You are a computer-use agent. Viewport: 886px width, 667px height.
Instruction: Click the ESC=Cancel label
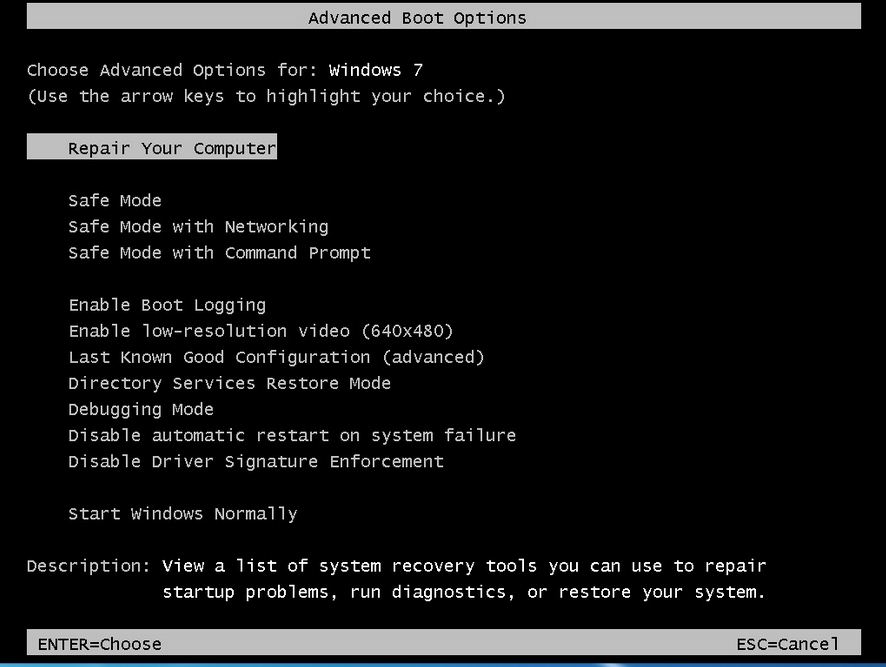(x=787, y=644)
